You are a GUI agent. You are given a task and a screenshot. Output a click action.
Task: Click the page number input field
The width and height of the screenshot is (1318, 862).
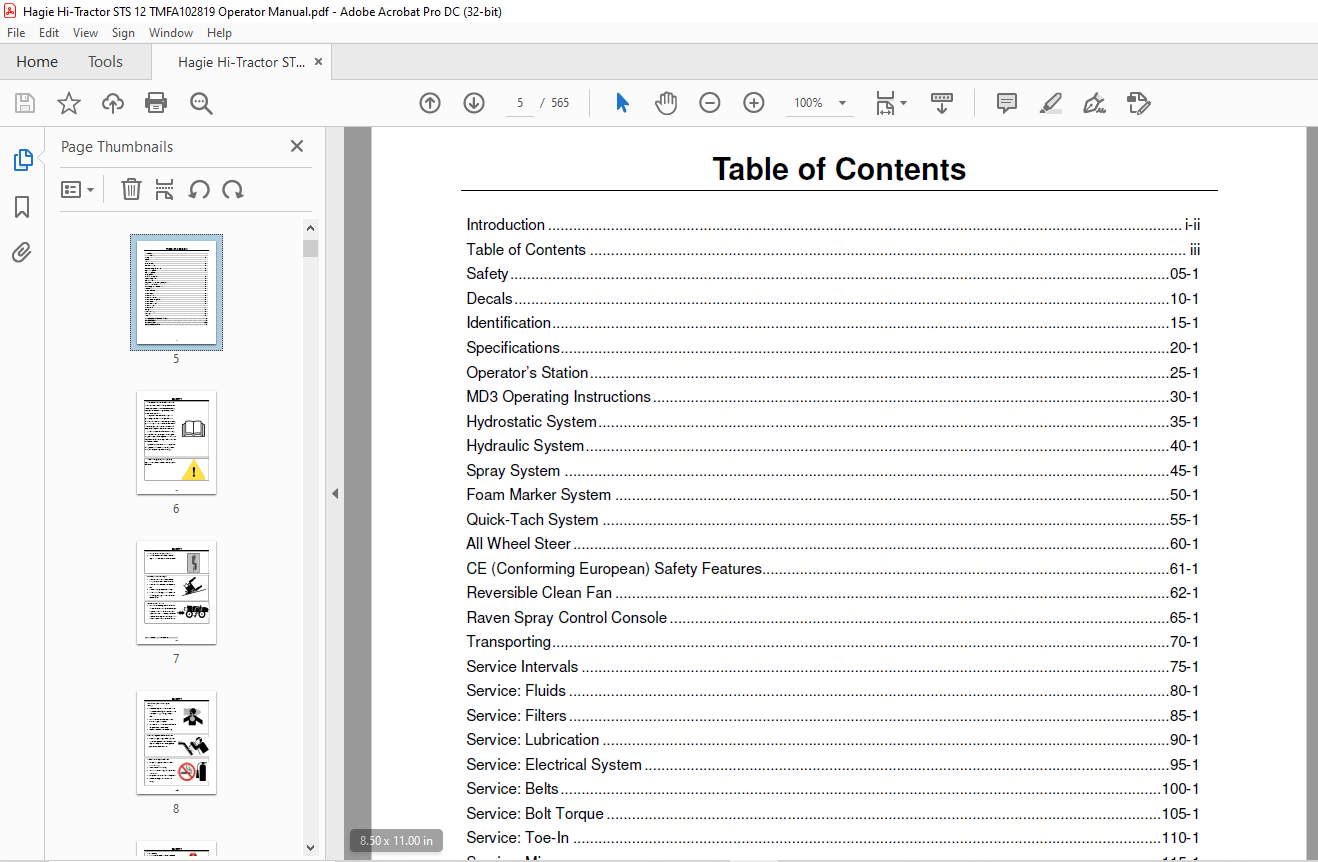520,103
